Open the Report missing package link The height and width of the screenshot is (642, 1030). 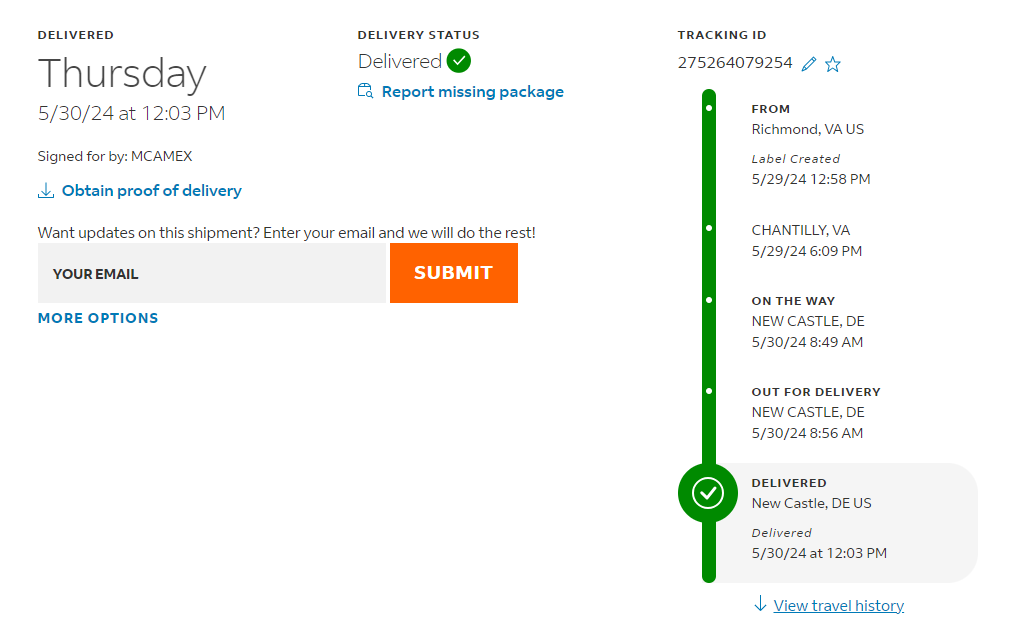point(472,92)
